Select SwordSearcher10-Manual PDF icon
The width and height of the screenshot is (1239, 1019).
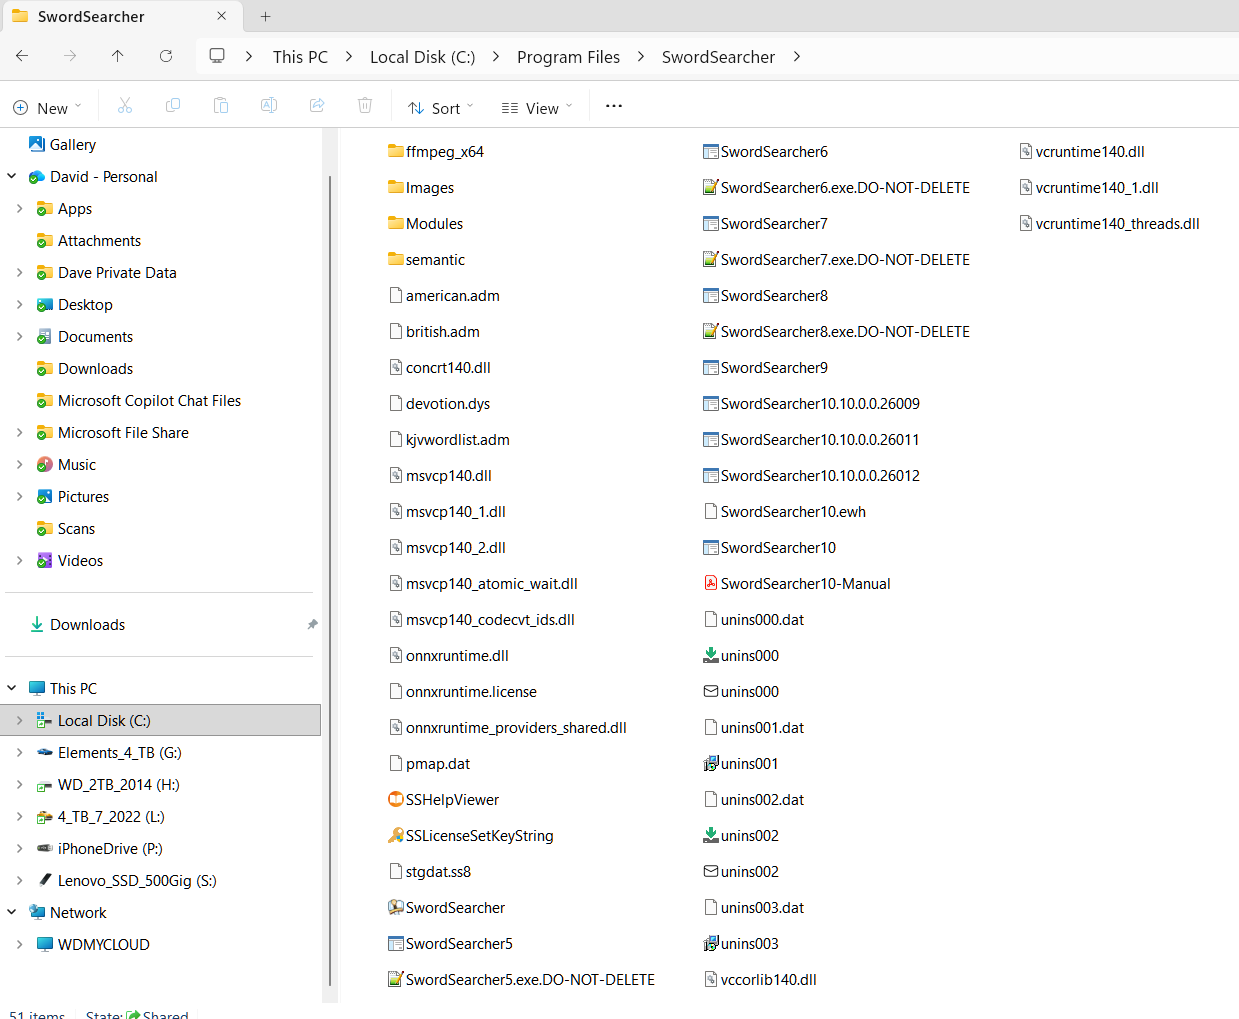711,583
